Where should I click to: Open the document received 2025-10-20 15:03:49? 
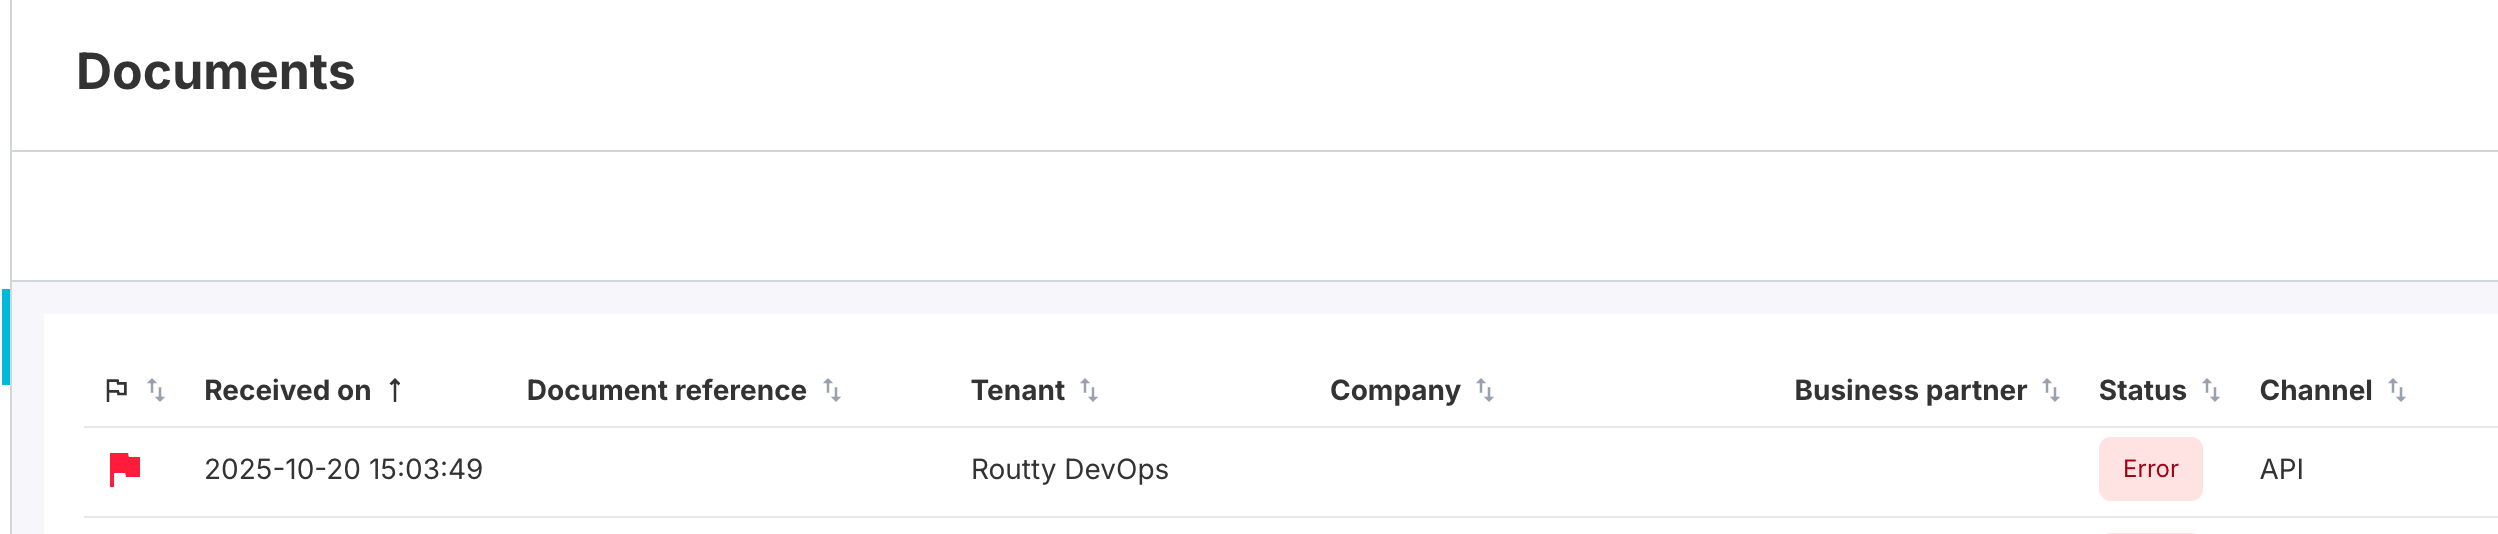click(343, 469)
